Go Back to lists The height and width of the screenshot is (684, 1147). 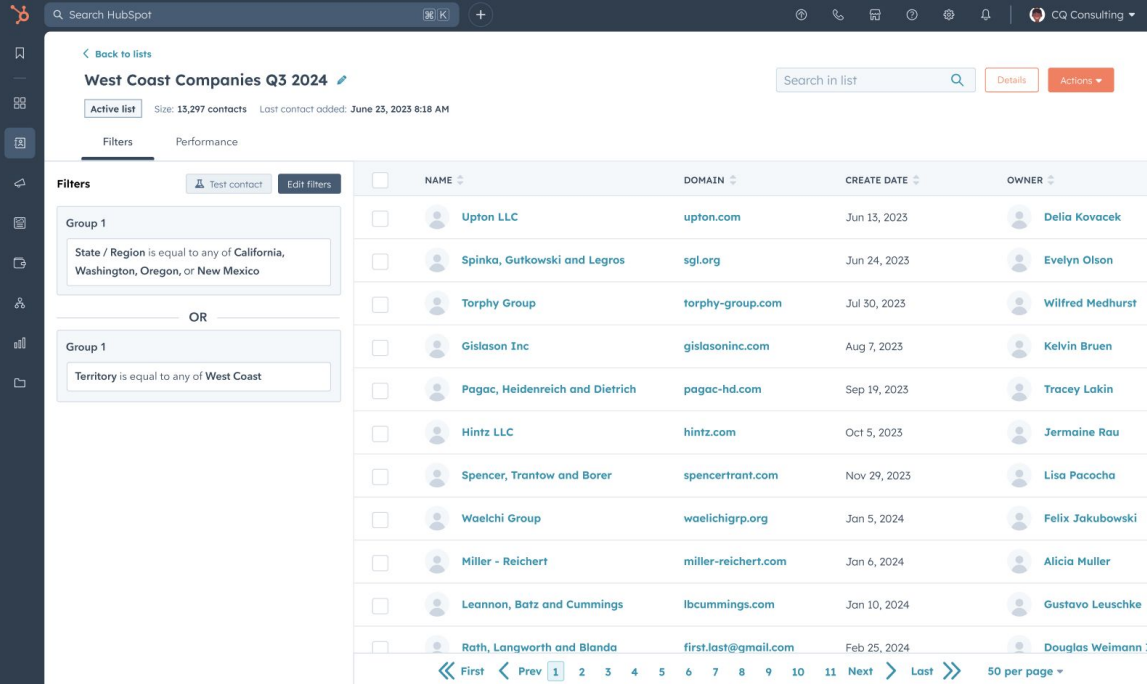[117, 54]
